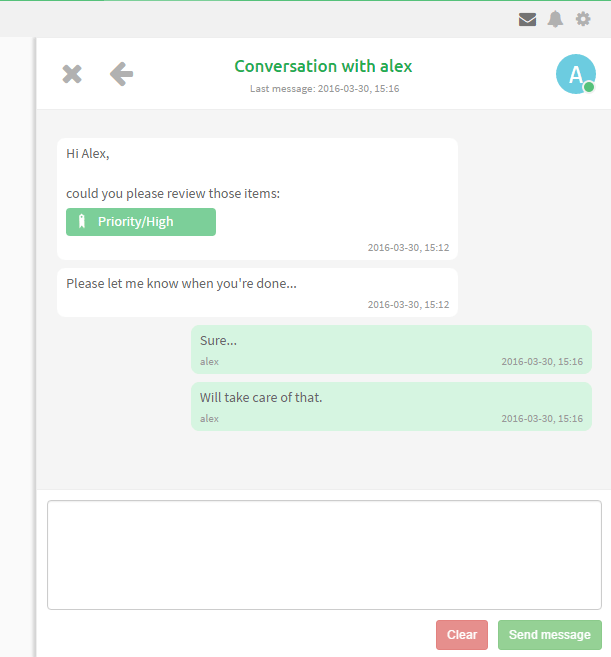
Task: Click the last message timestamp in header
Action: click(x=323, y=89)
